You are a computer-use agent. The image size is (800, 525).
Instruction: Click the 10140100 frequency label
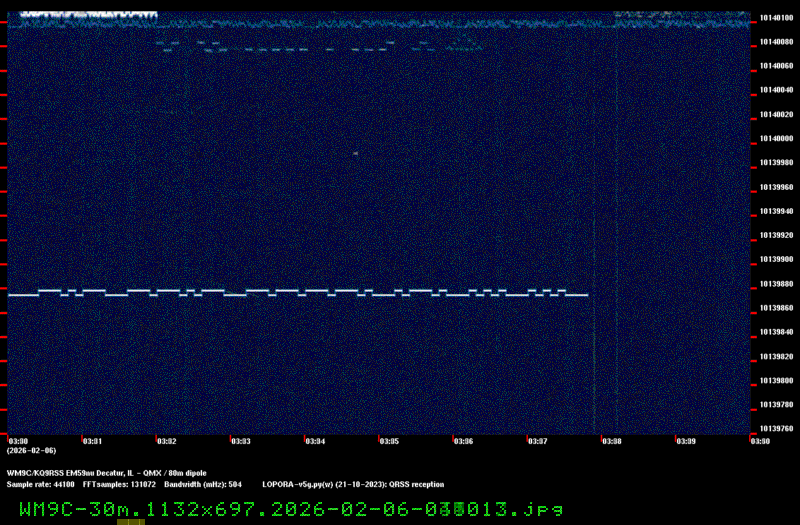[776, 18]
